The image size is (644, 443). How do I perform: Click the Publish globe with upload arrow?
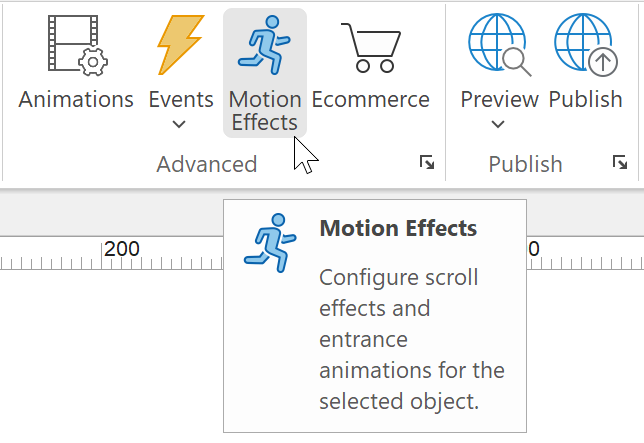(x=586, y=45)
